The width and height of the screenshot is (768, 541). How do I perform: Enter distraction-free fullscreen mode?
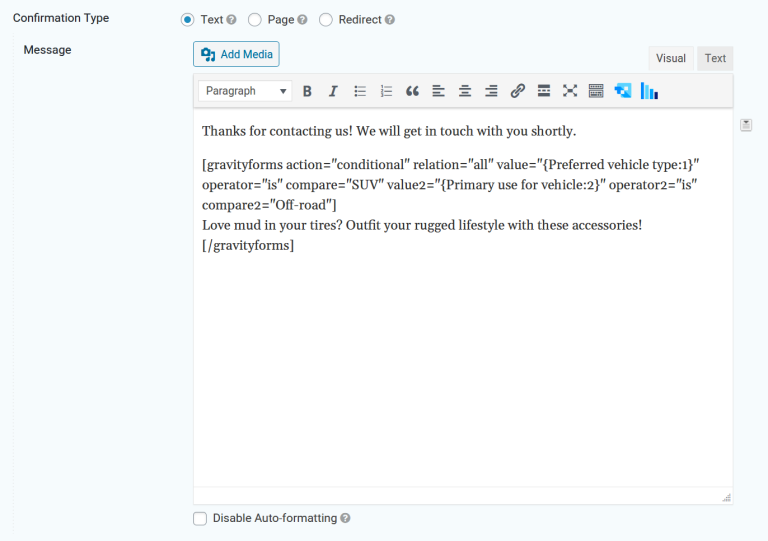click(x=570, y=91)
